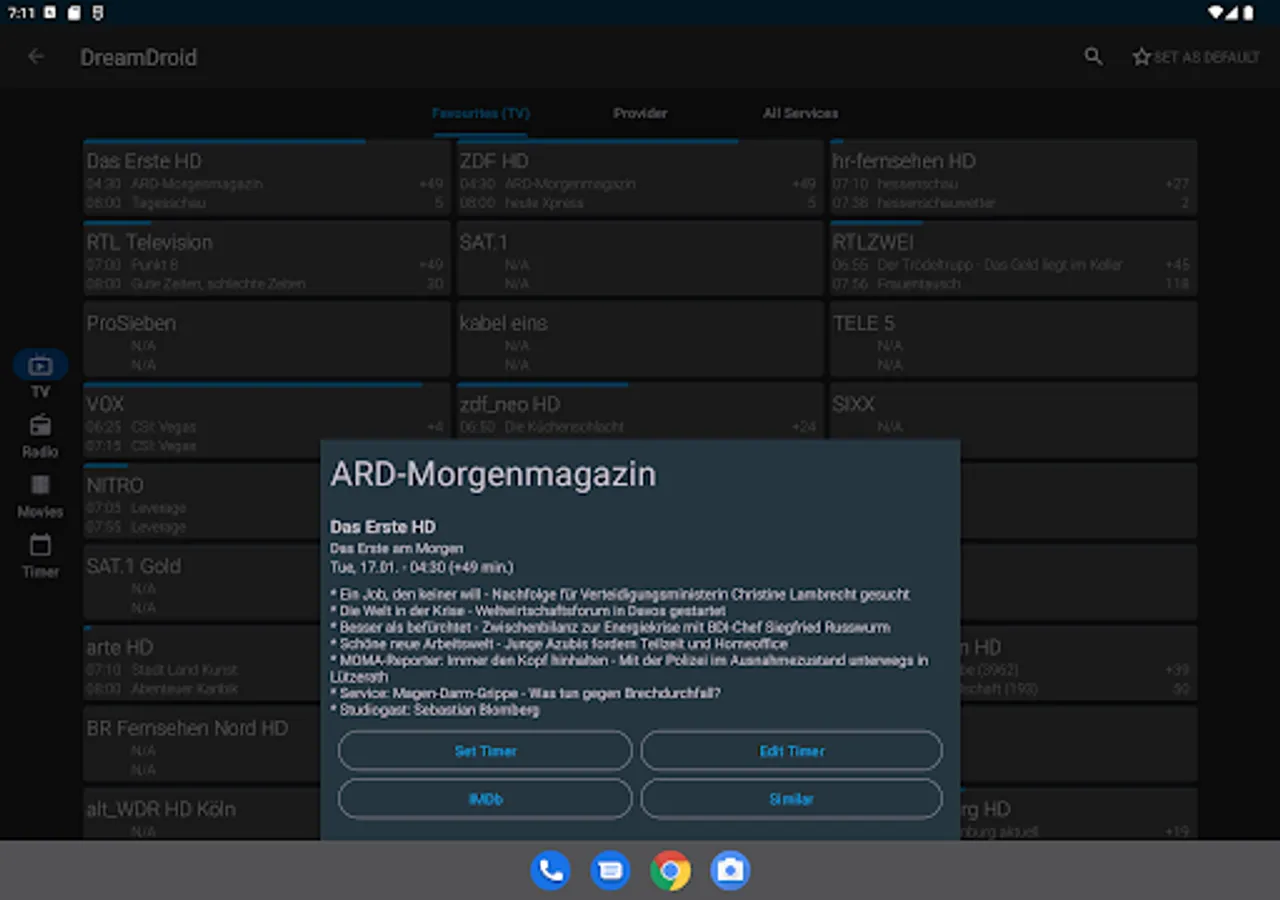Click the DreamDroid app title
The width and height of the screenshot is (1280, 900).
(139, 57)
